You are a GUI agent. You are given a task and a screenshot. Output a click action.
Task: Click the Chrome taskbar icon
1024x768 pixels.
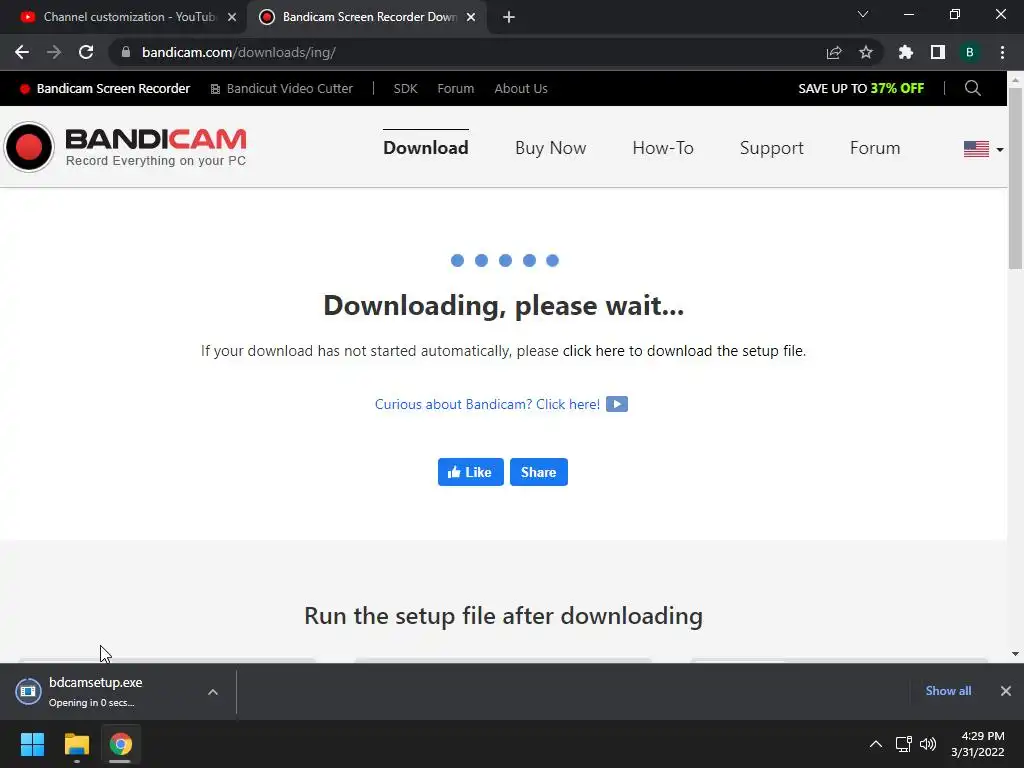click(x=120, y=744)
